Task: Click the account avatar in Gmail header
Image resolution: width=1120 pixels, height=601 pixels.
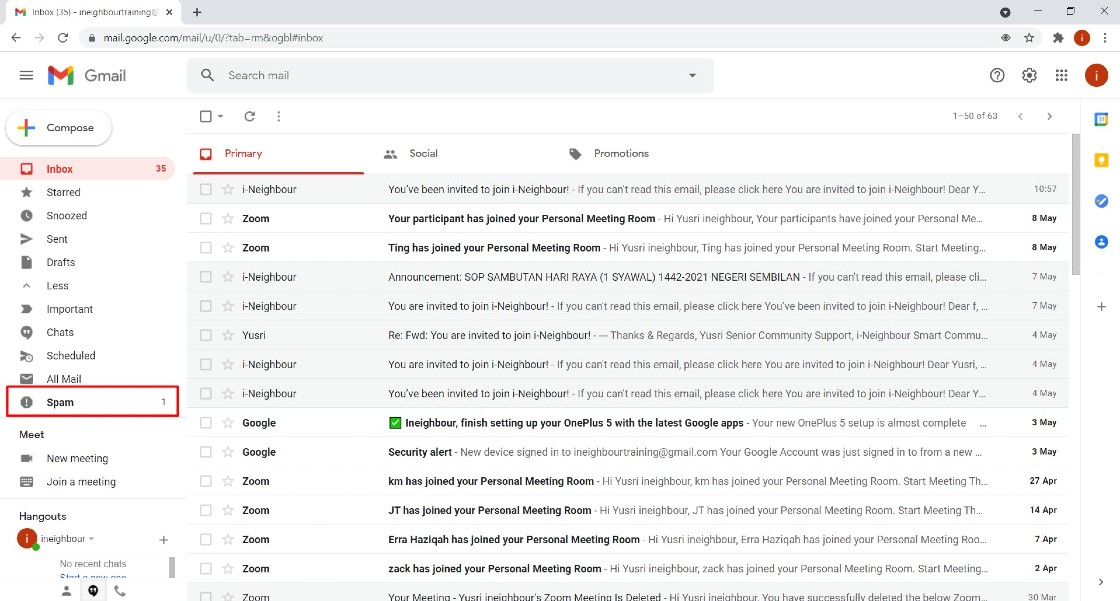Action: 1096,75
